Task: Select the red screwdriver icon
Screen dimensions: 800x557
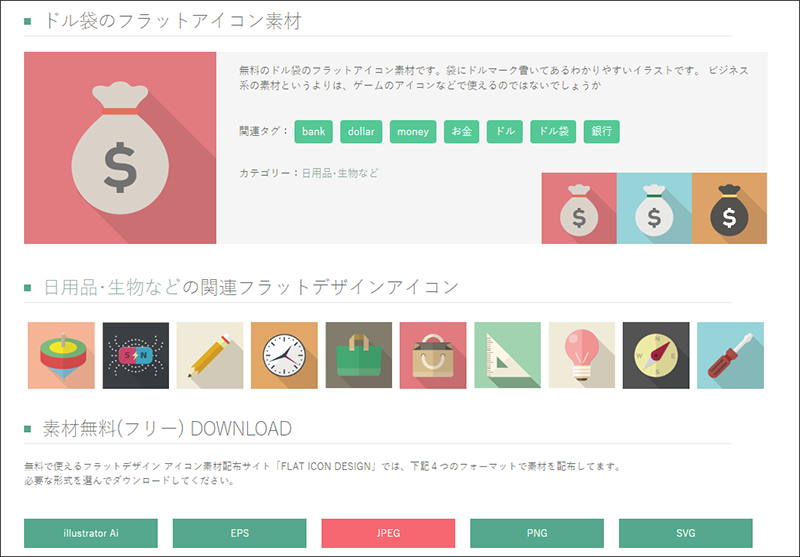Action: coord(730,355)
